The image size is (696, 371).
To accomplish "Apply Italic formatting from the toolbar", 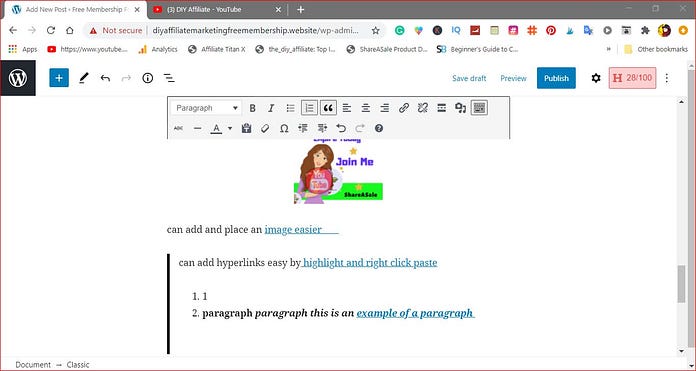I will point(271,108).
